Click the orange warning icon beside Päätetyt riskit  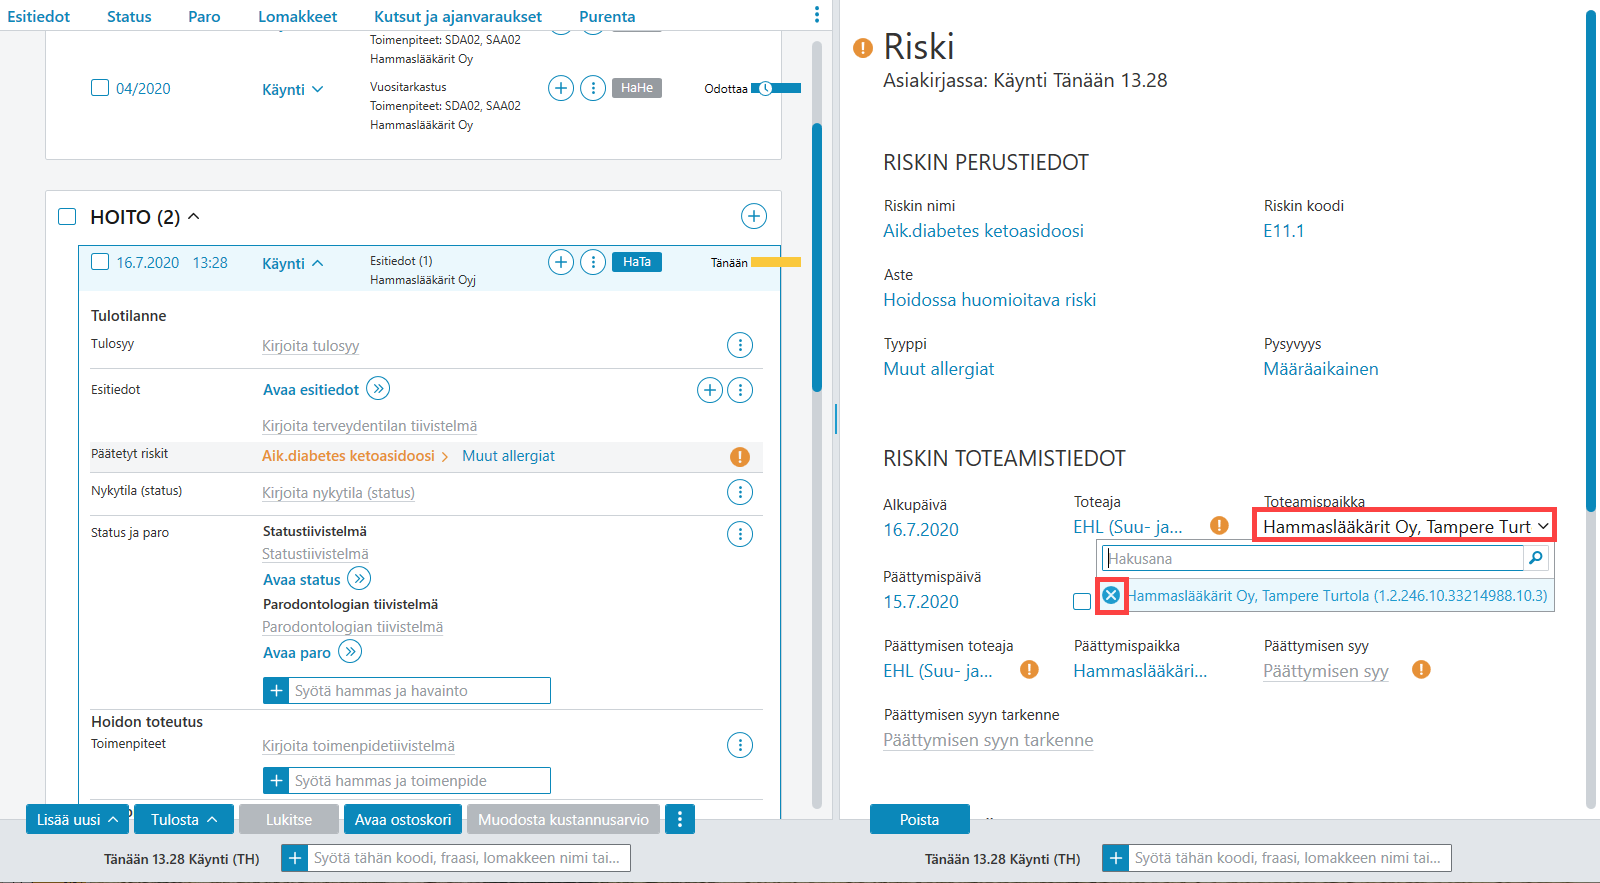click(740, 456)
